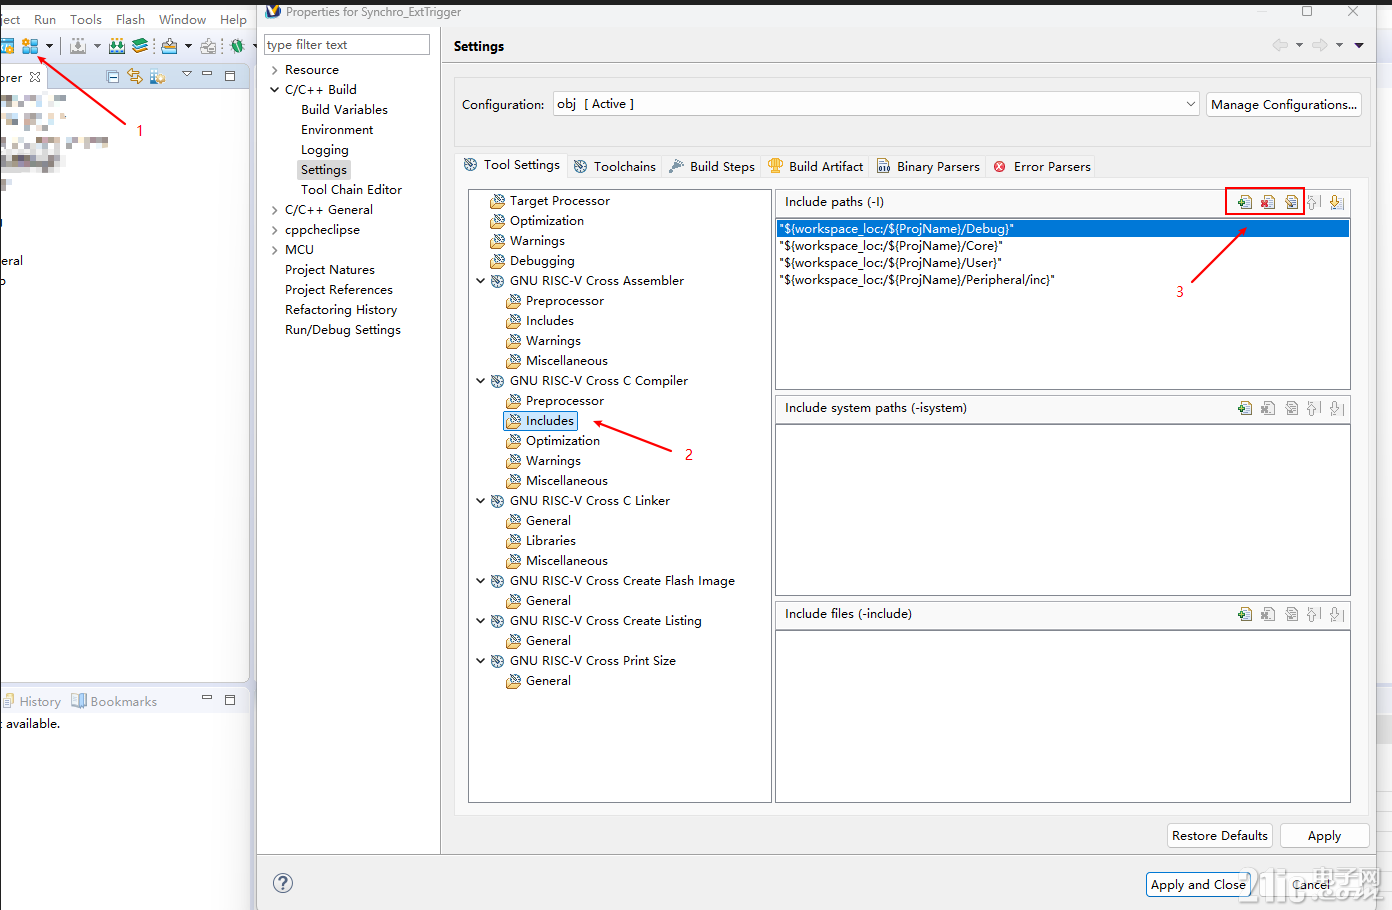Go back with the Settings back arrow
The width and height of the screenshot is (1392, 910).
1280,45
